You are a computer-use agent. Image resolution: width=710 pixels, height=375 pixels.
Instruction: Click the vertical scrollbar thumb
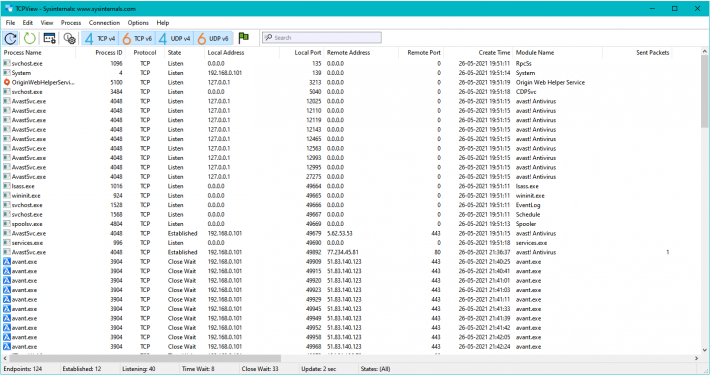(705, 91)
